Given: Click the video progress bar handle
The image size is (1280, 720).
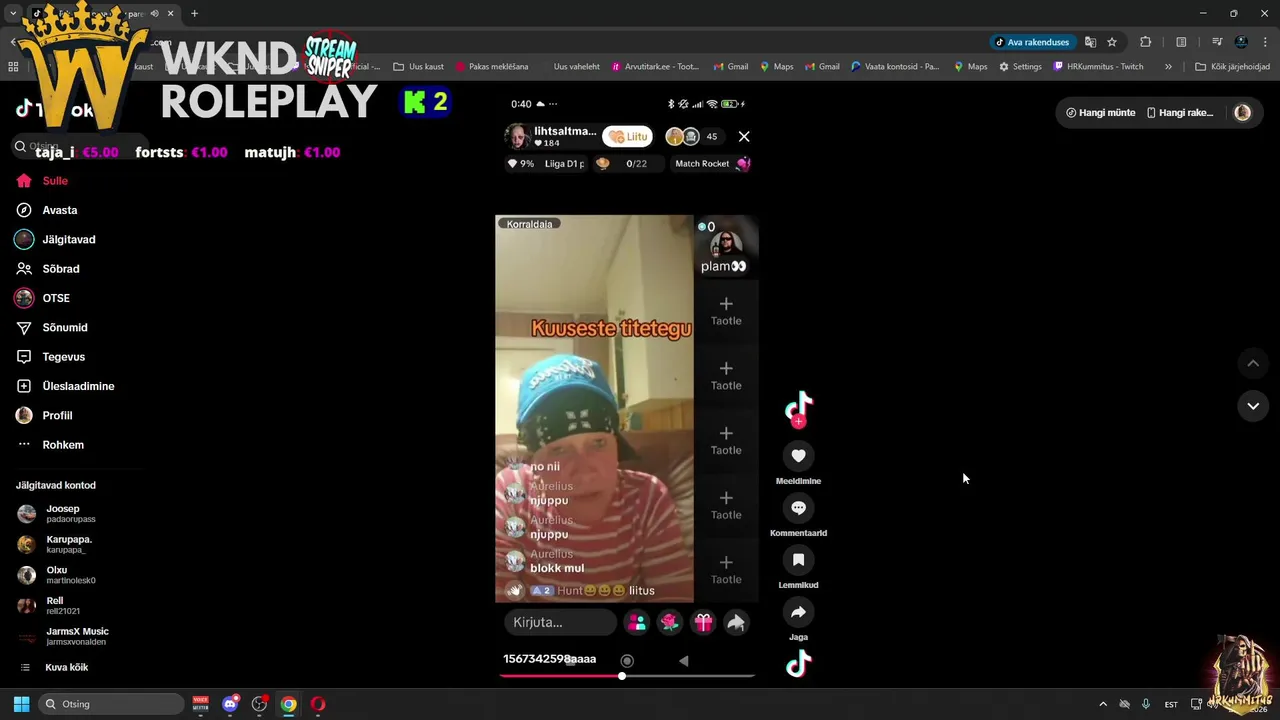Looking at the screenshot, I should tap(622, 676).
